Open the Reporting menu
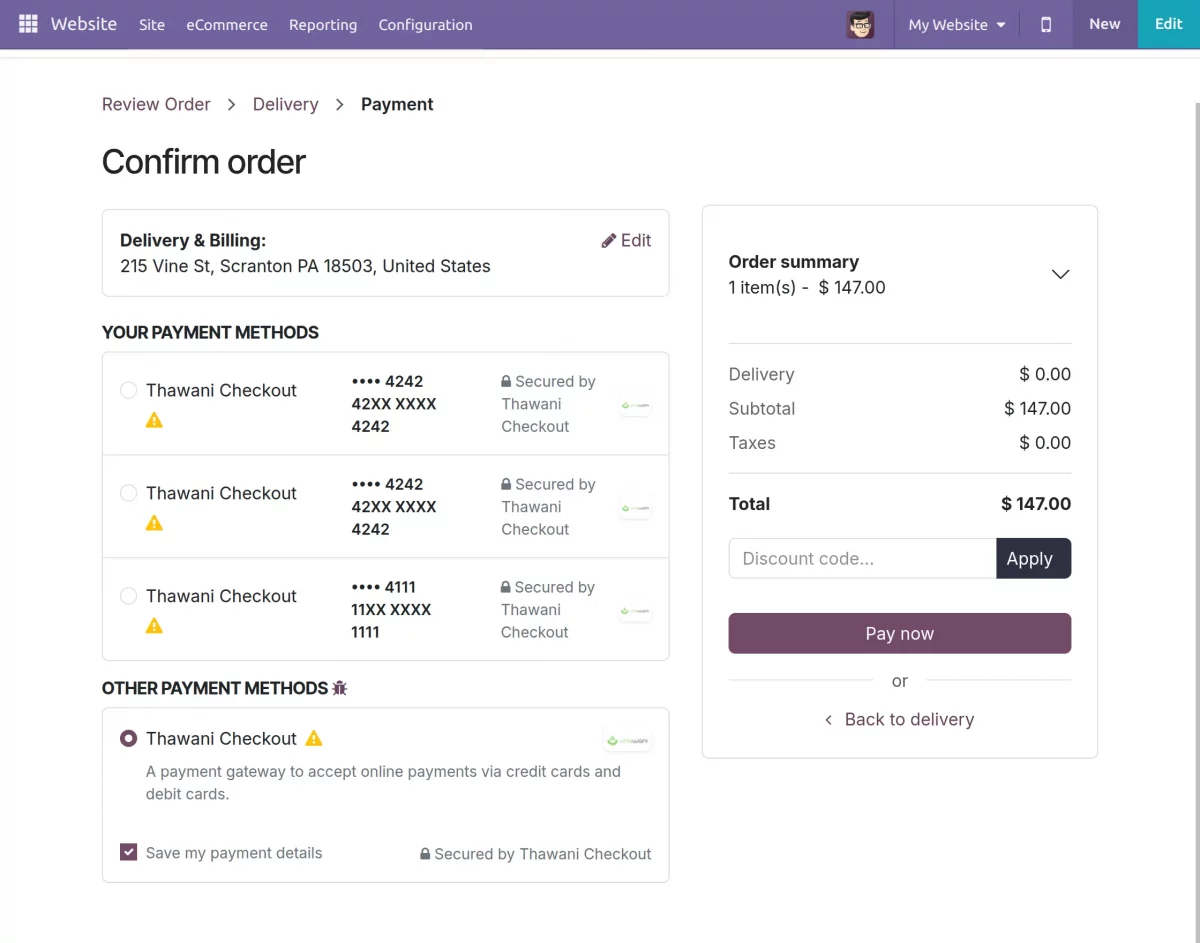The width and height of the screenshot is (1200, 943). coord(323,25)
